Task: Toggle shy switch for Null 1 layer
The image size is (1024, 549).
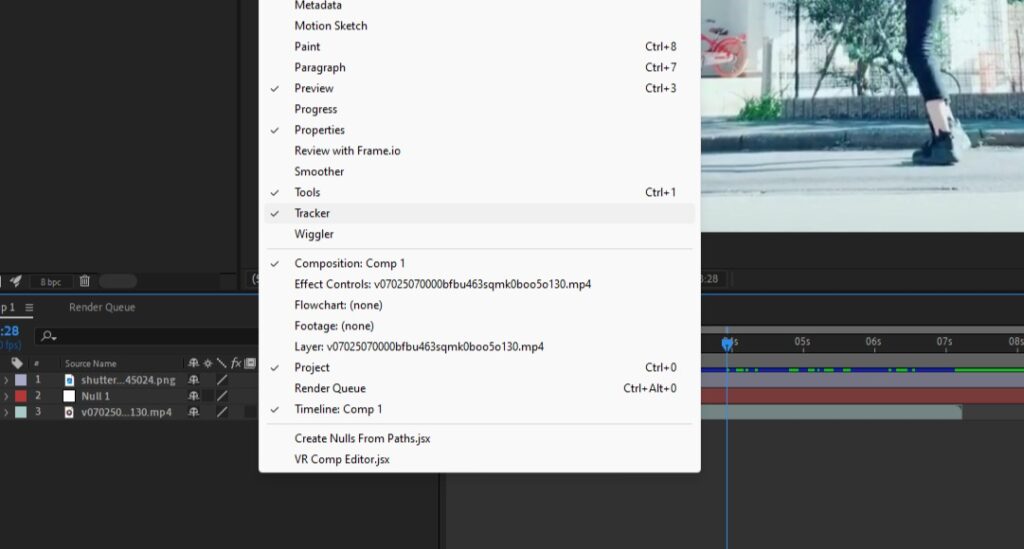Action: tap(193, 396)
